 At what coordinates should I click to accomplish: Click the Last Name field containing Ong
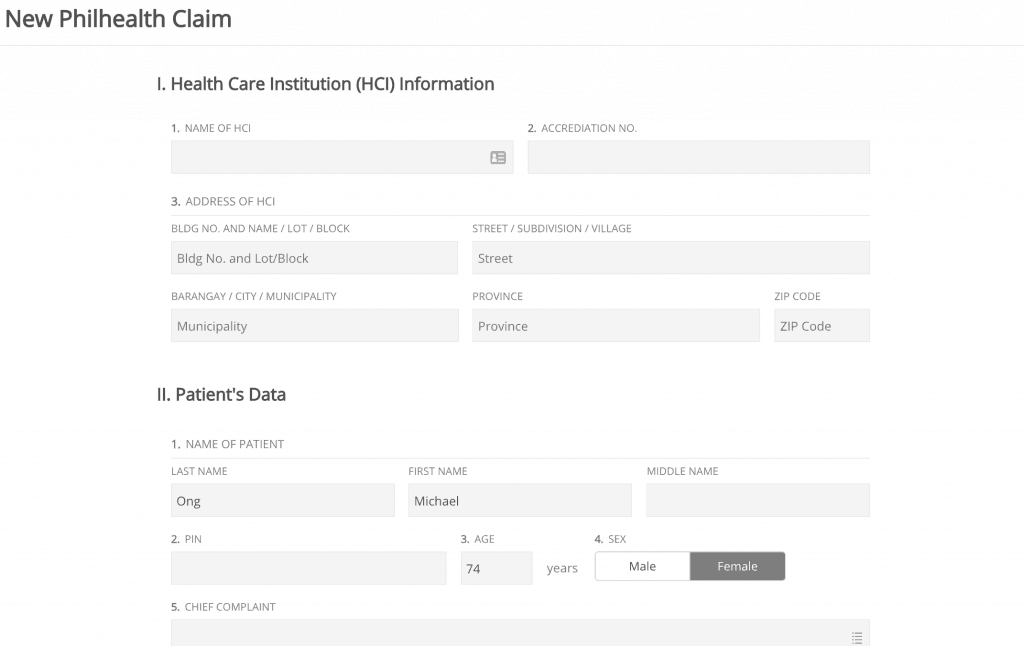283,501
